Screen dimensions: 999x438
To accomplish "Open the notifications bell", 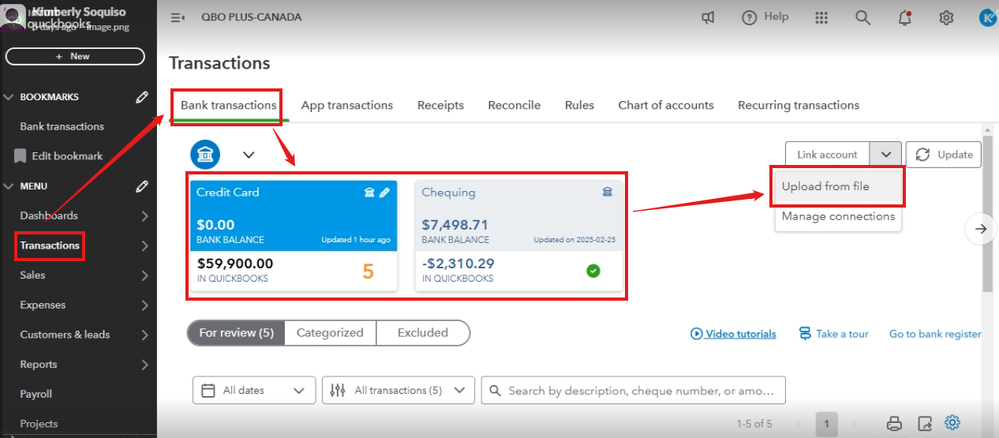I will pos(905,18).
